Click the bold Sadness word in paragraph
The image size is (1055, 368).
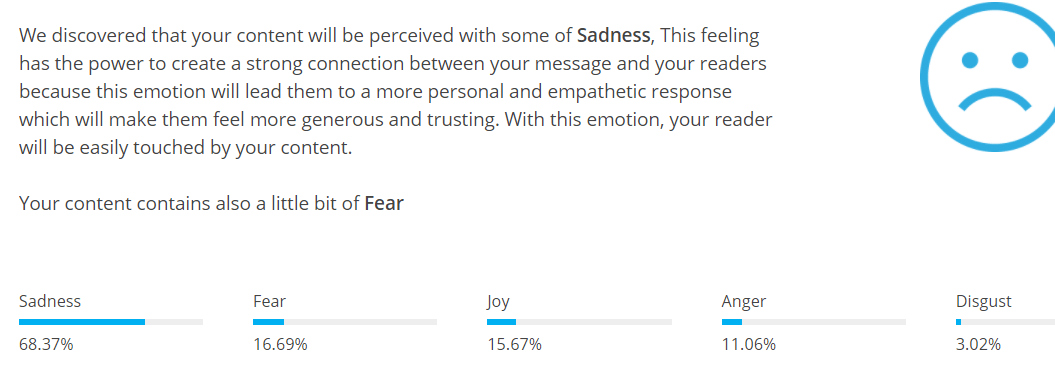[x=614, y=36]
